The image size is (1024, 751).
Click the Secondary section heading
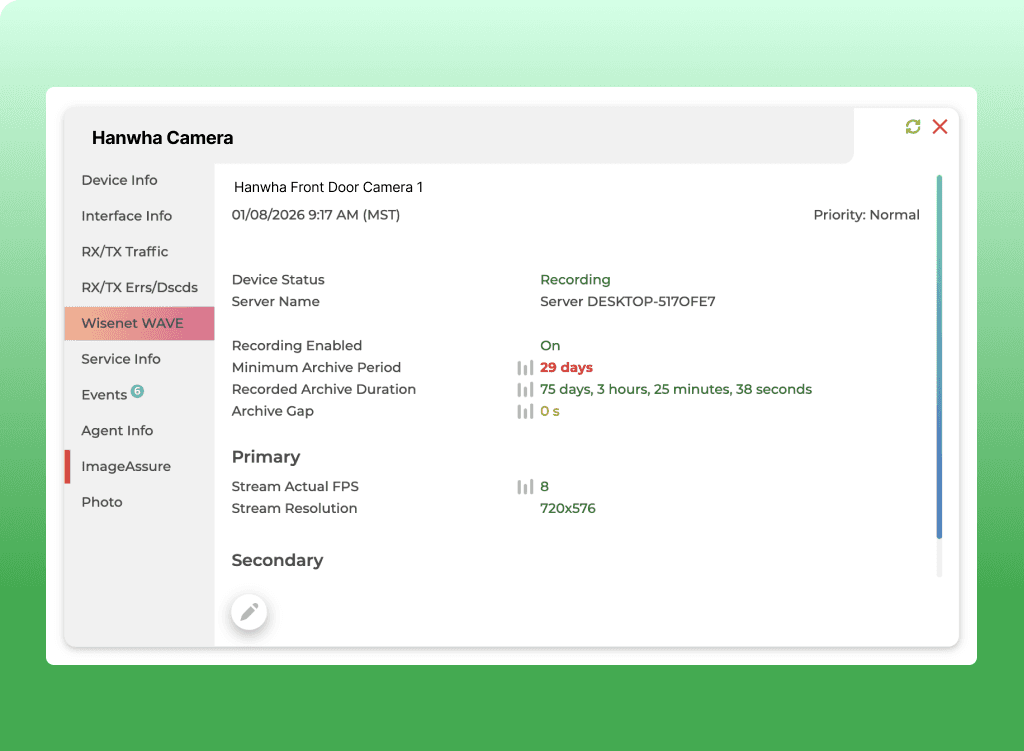coord(278,560)
